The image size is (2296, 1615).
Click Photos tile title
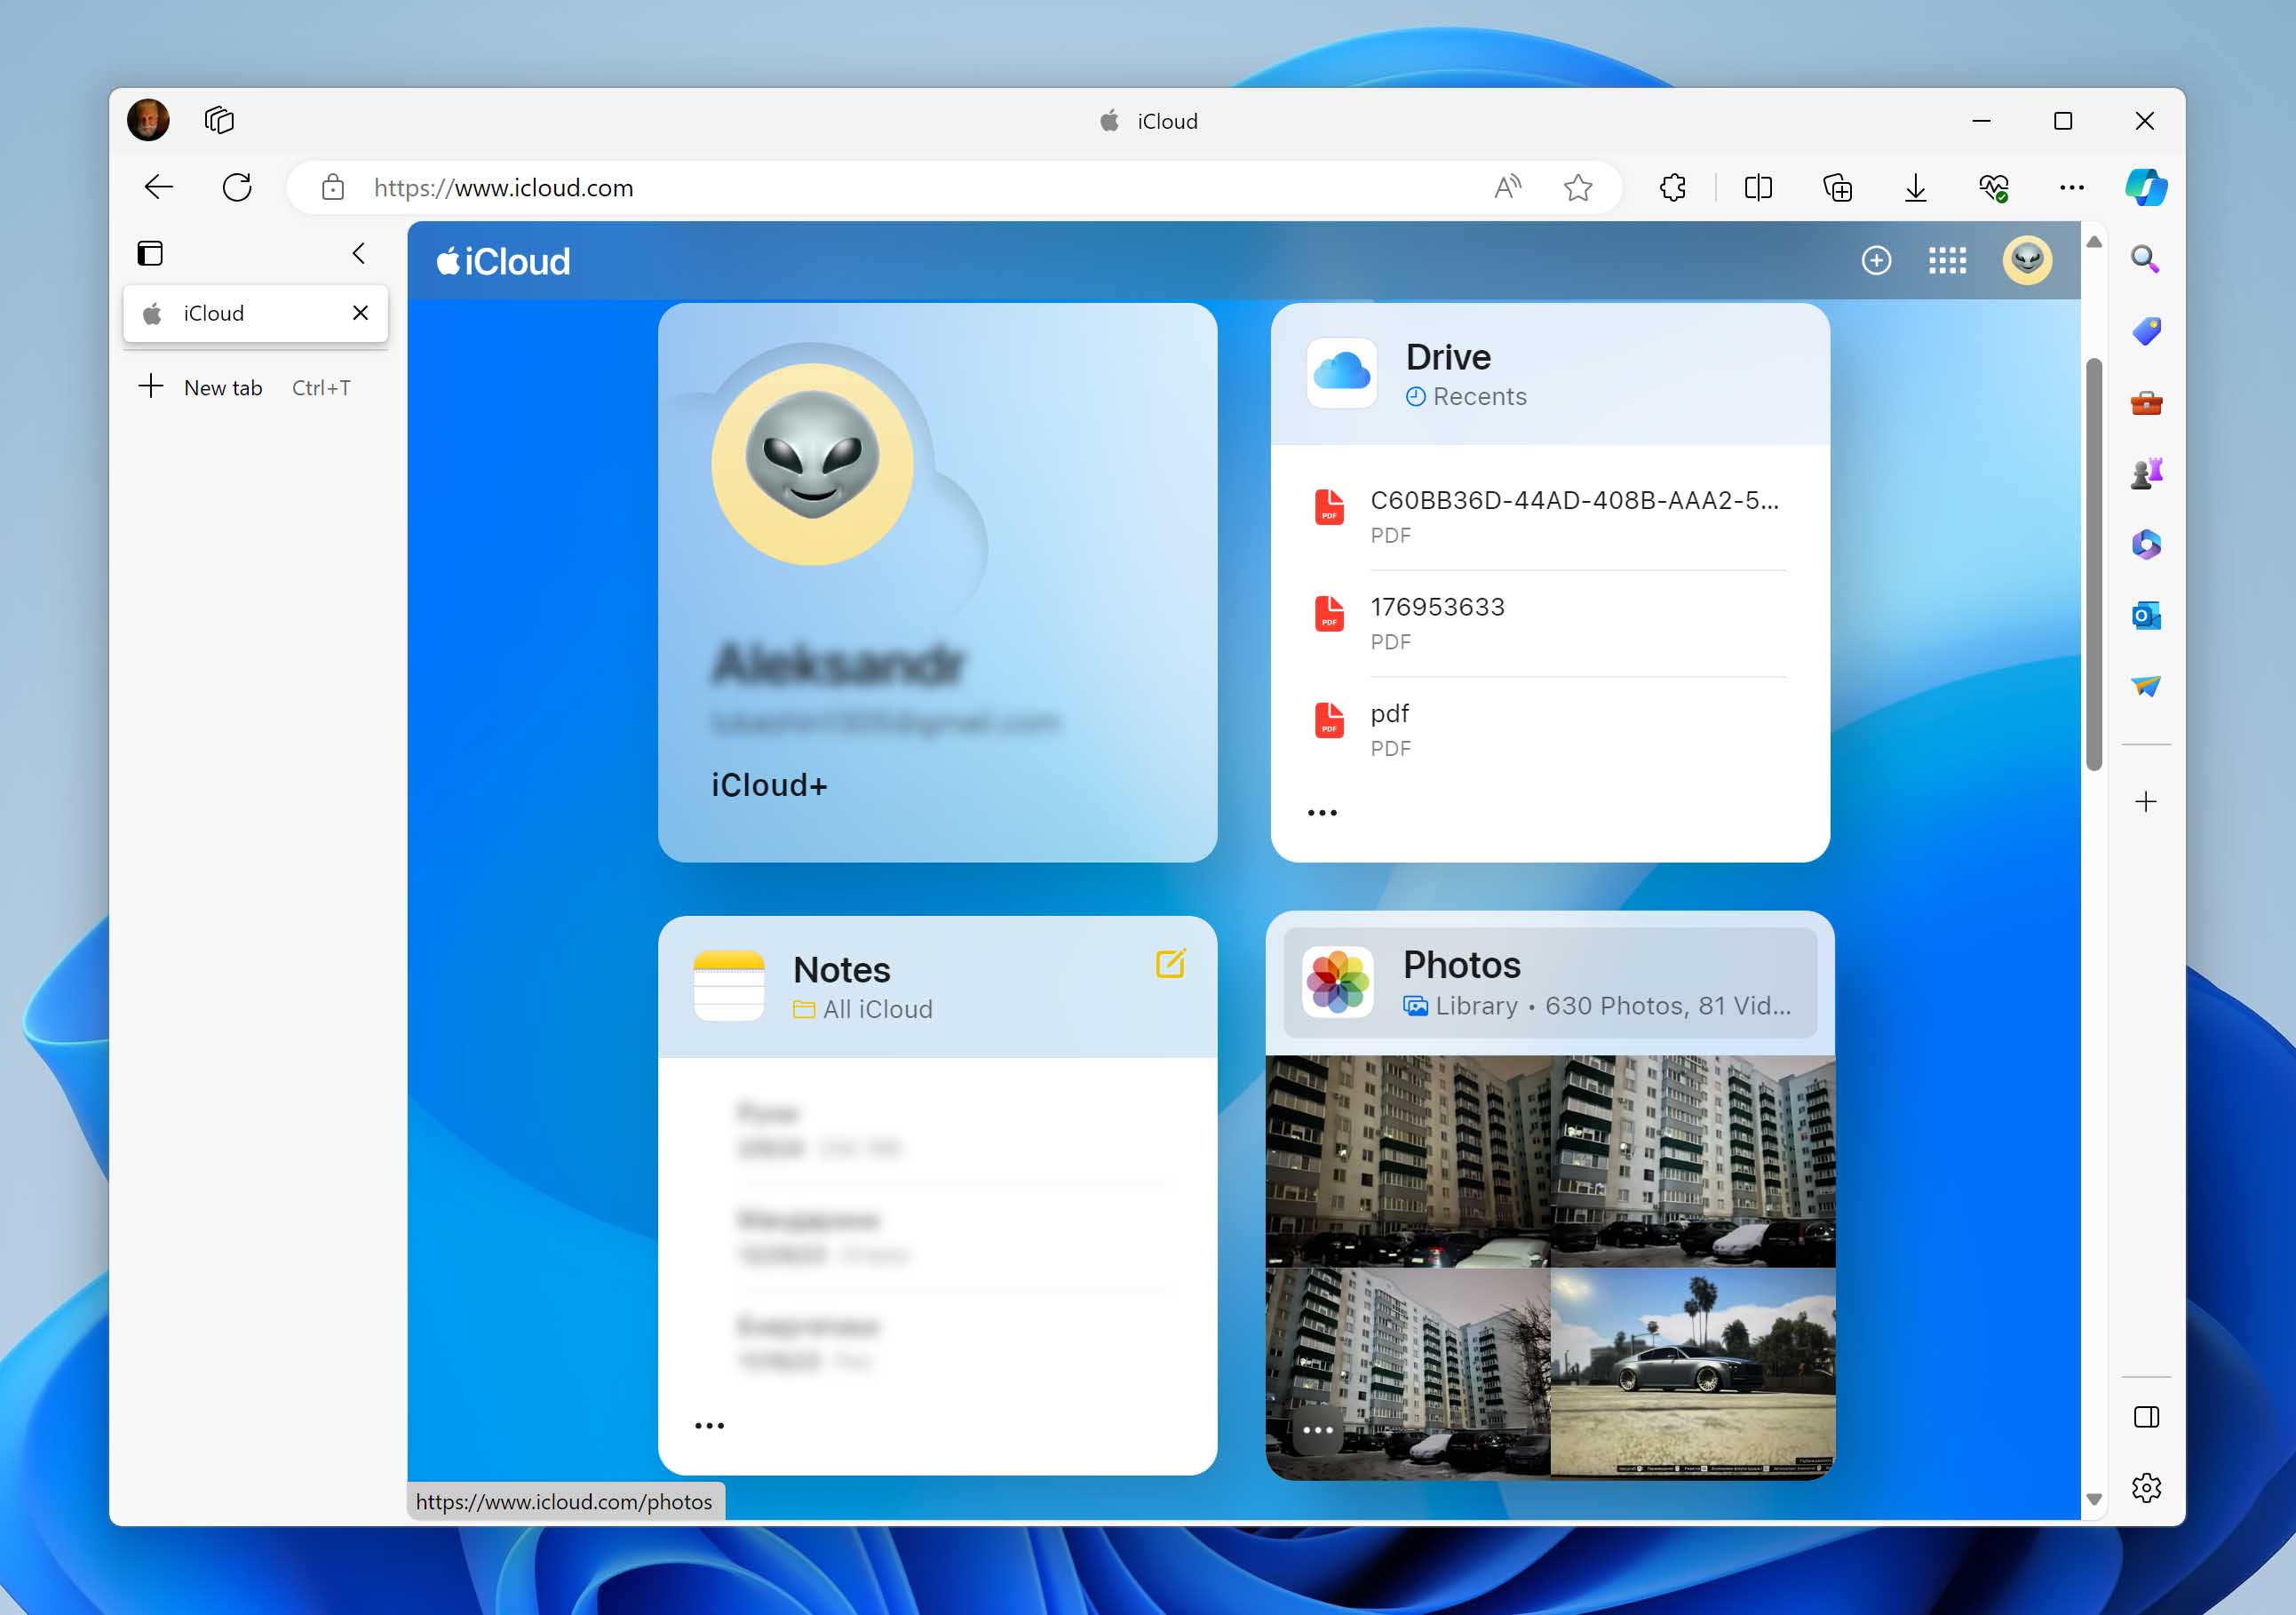coord(1461,965)
